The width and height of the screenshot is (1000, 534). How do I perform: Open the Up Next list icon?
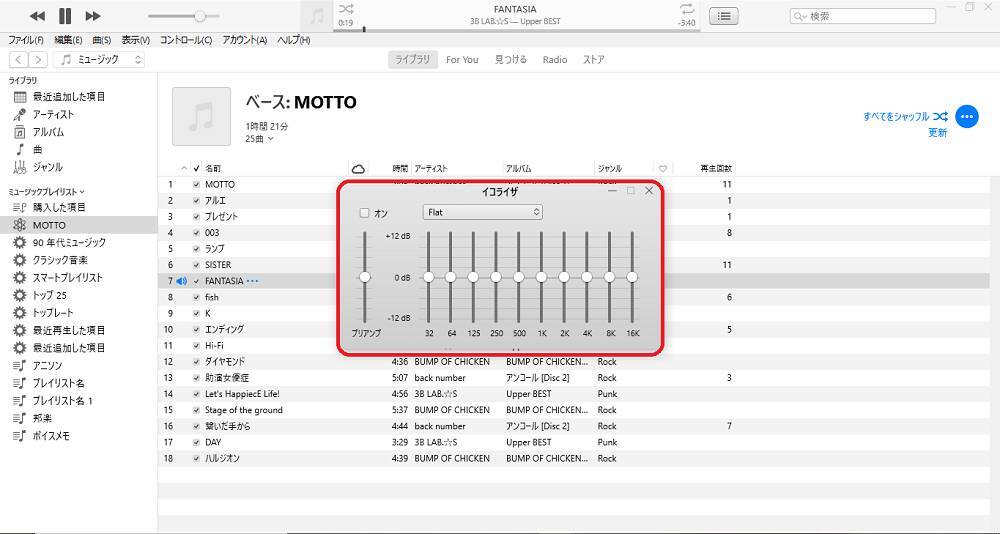(x=724, y=16)
